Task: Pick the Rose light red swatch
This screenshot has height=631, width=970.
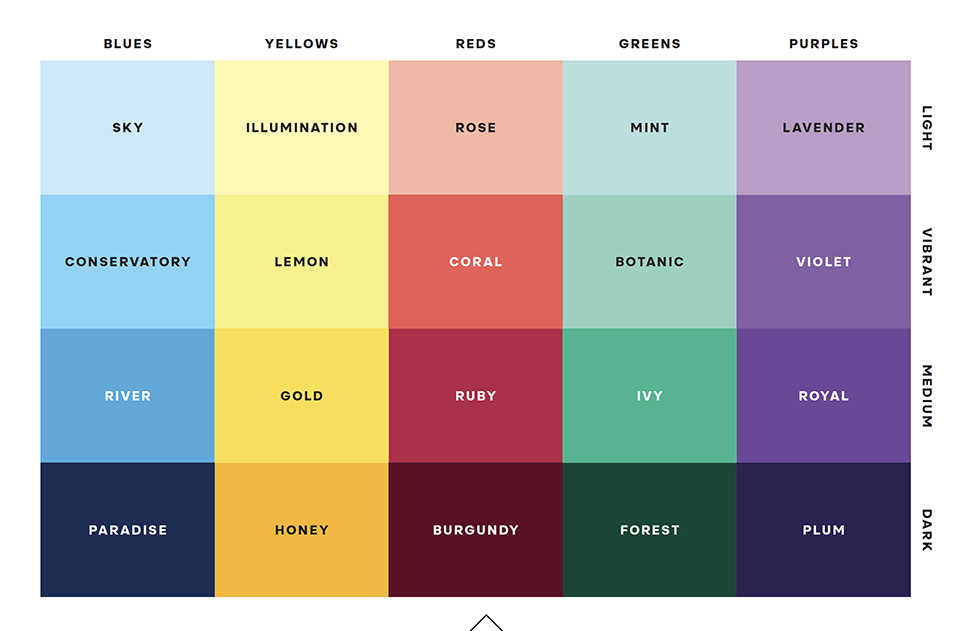Action: coord(475,127)
